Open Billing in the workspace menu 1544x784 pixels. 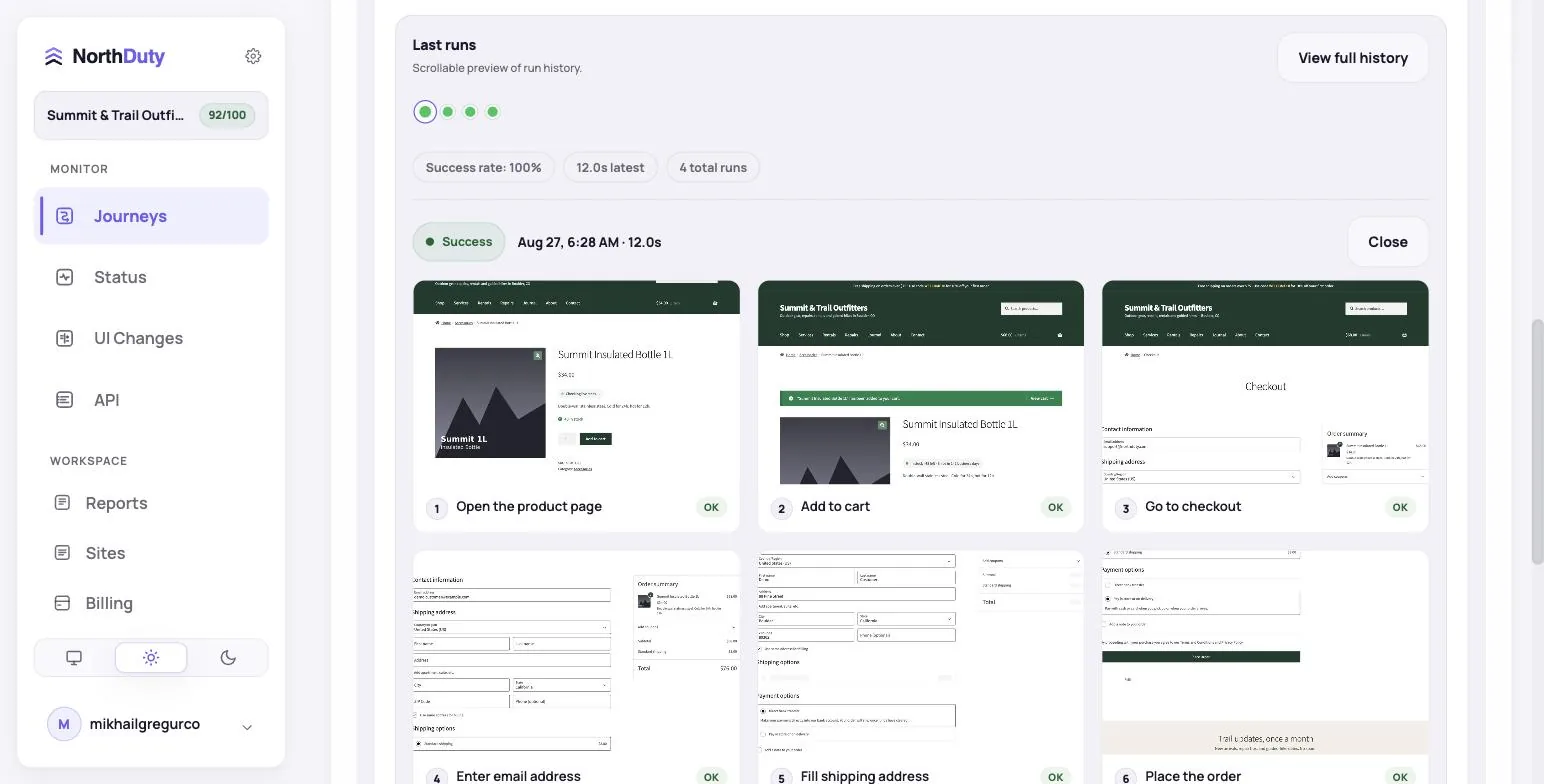151,603
